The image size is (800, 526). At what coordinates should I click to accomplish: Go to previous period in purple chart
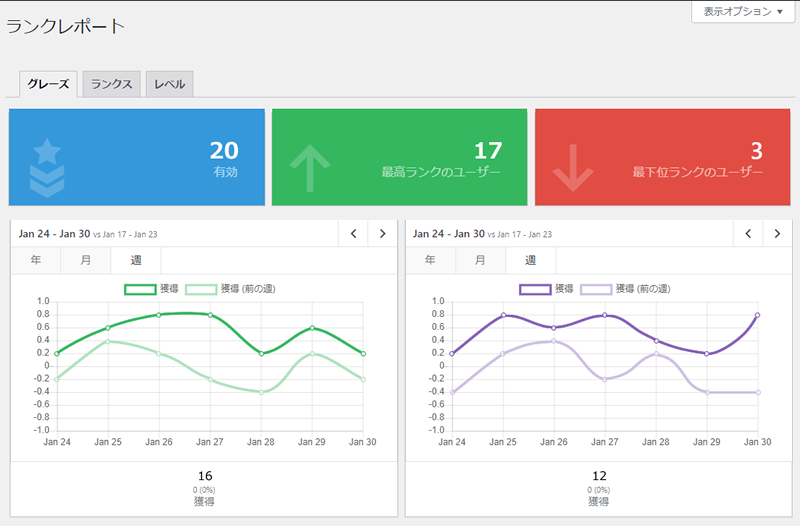coord(748,234)
